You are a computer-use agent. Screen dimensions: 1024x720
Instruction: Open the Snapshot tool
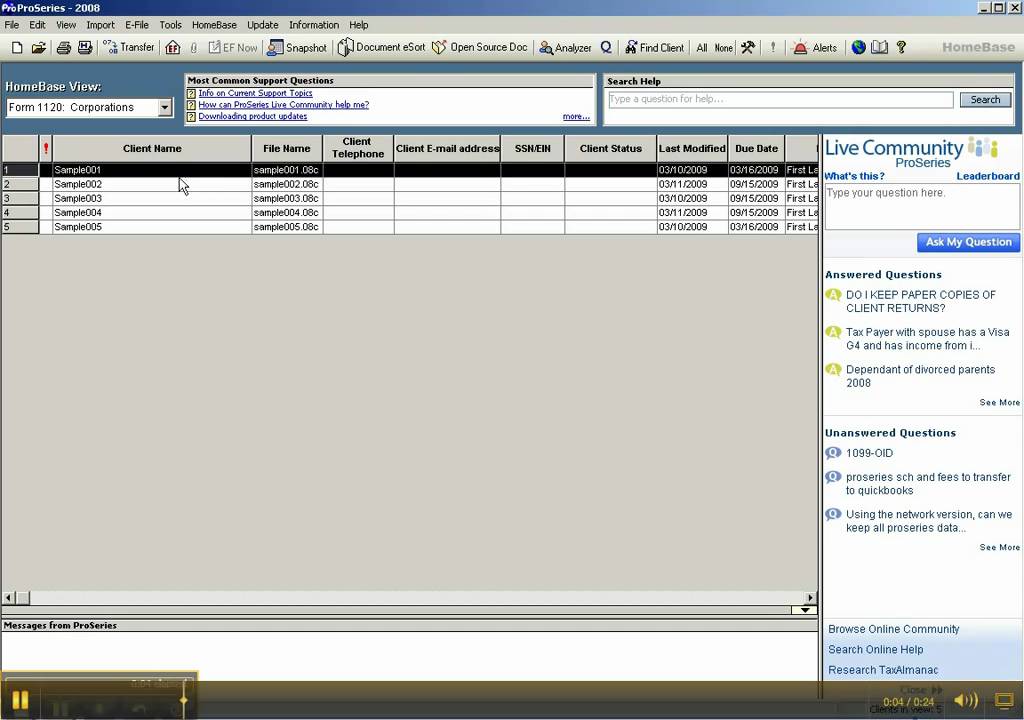tap(297, 47)
